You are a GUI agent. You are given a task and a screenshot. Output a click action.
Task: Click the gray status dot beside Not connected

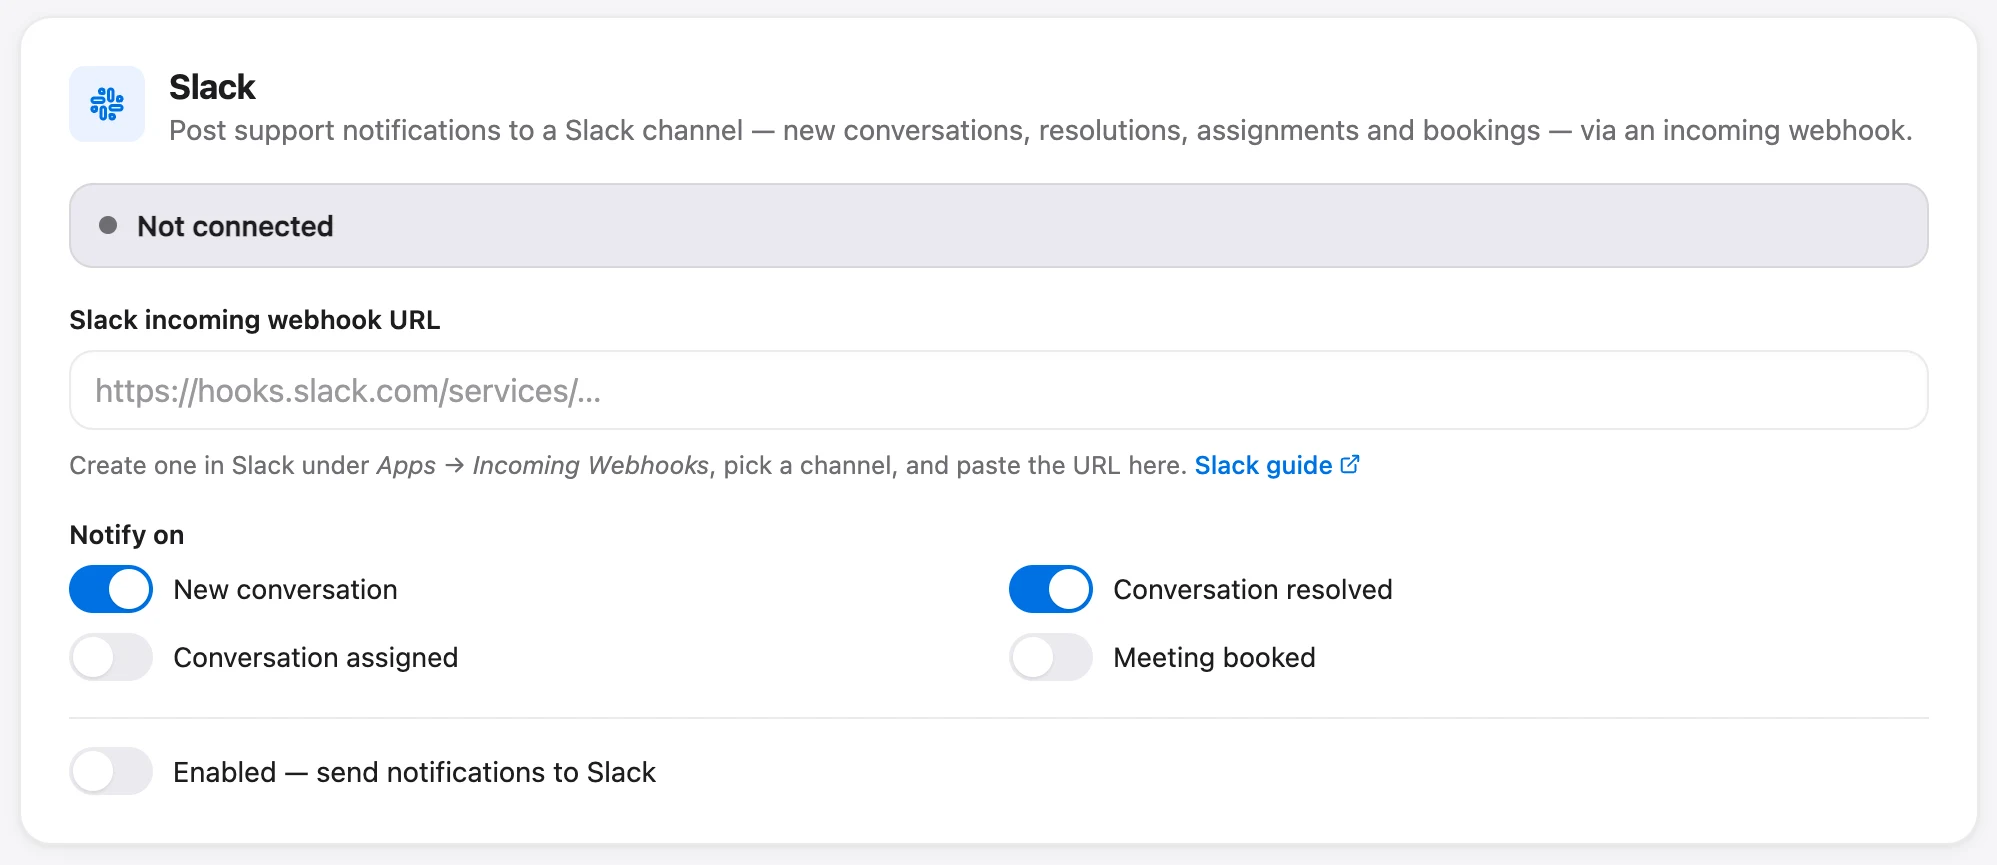click(x=108, y=225)
